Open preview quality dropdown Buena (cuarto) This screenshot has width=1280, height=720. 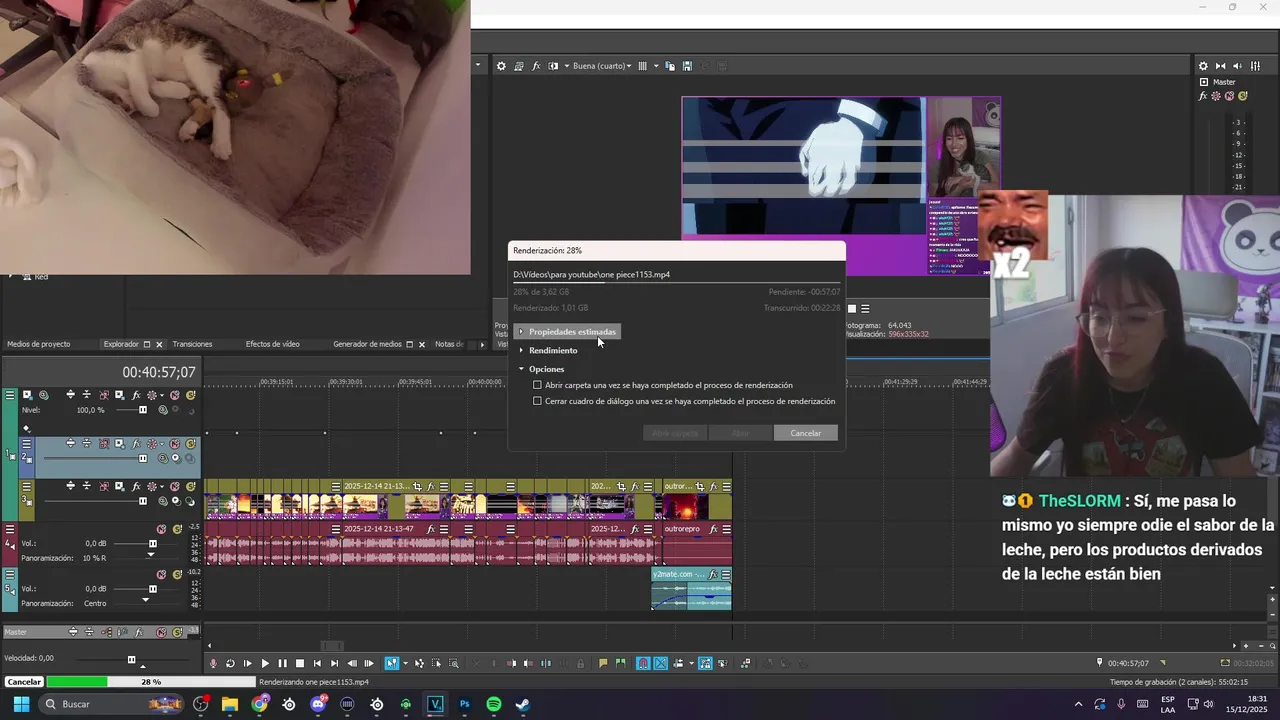click(601, 66)
